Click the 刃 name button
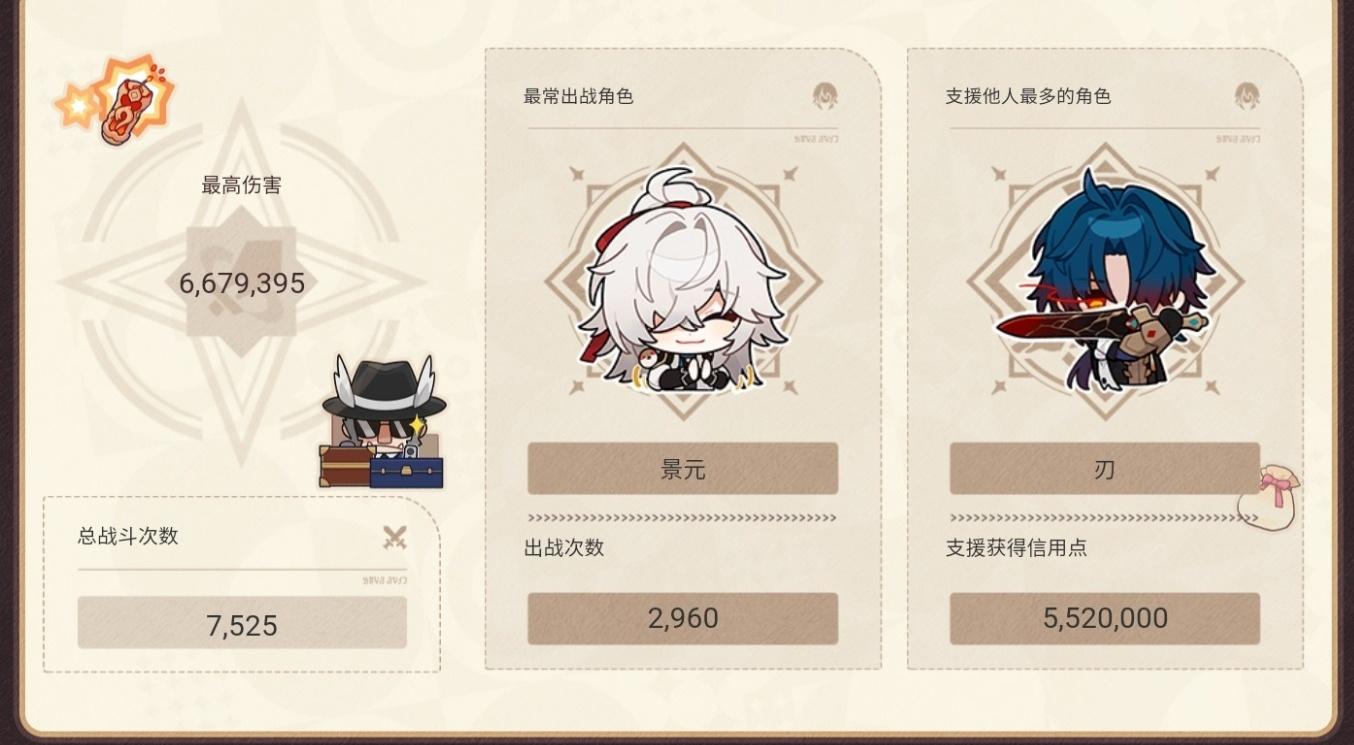 (x=1104, y=469)
